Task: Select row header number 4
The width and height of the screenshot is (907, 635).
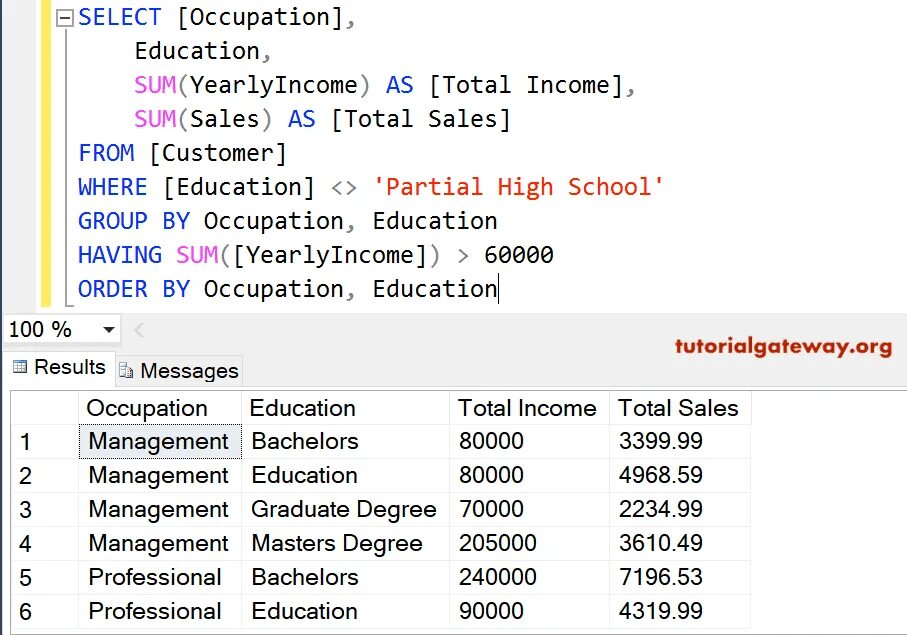Action: pos(45,544)
